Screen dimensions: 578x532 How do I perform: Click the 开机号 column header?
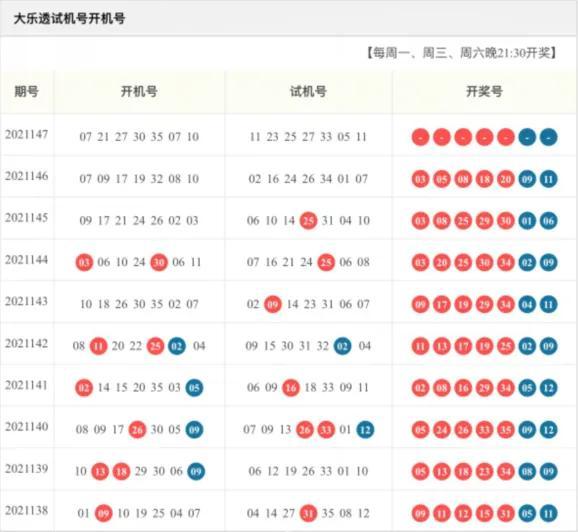pos(139,91)
